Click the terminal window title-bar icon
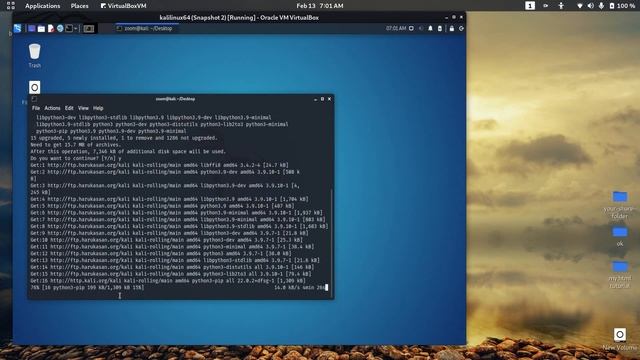The width and height of the screenshot is (640, 360). click(x=34, y=99)
